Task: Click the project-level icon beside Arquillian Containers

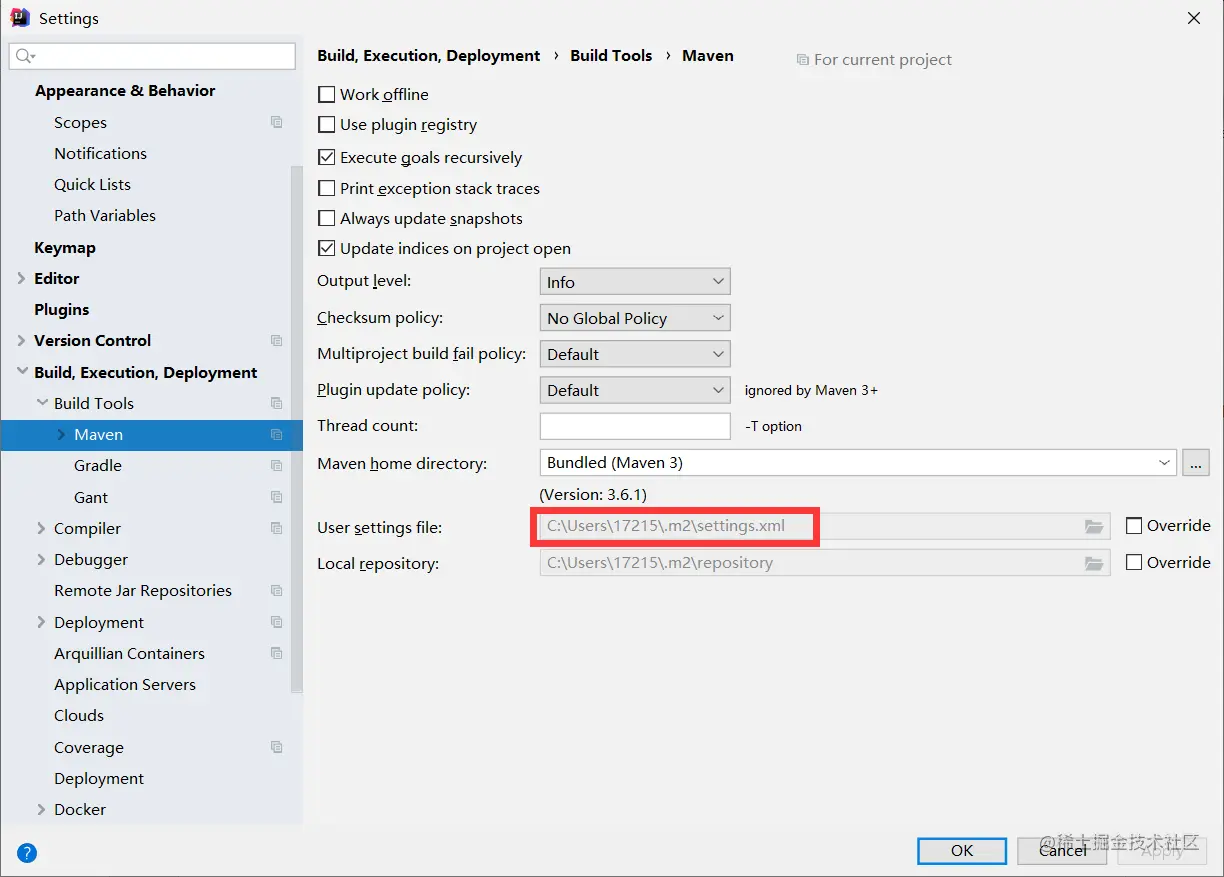Action: (x=277, y=653)
